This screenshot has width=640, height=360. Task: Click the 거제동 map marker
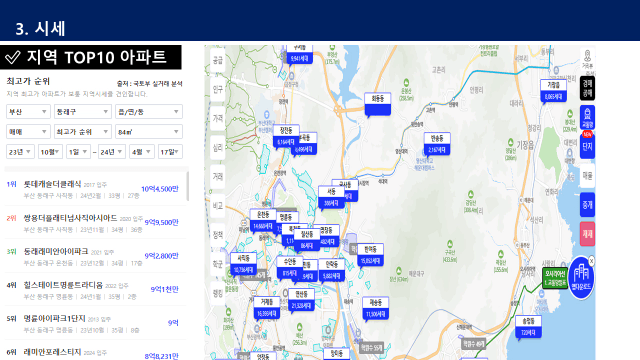click(x=267, y=308)
